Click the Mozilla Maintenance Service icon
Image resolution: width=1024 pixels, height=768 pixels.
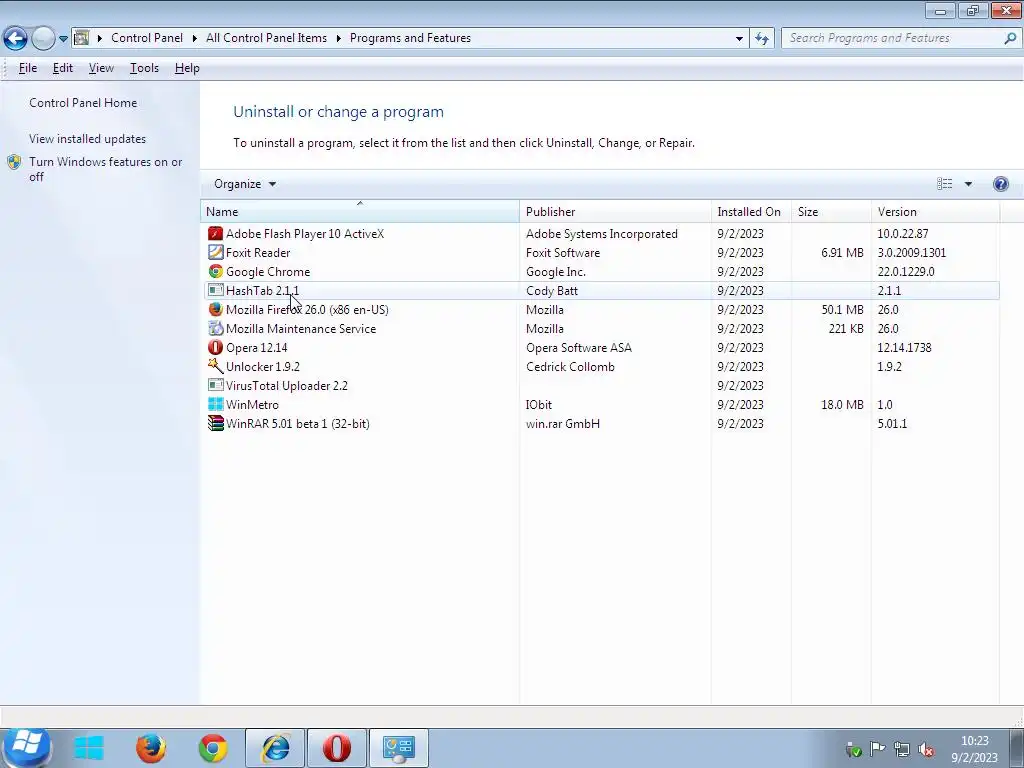216,328
